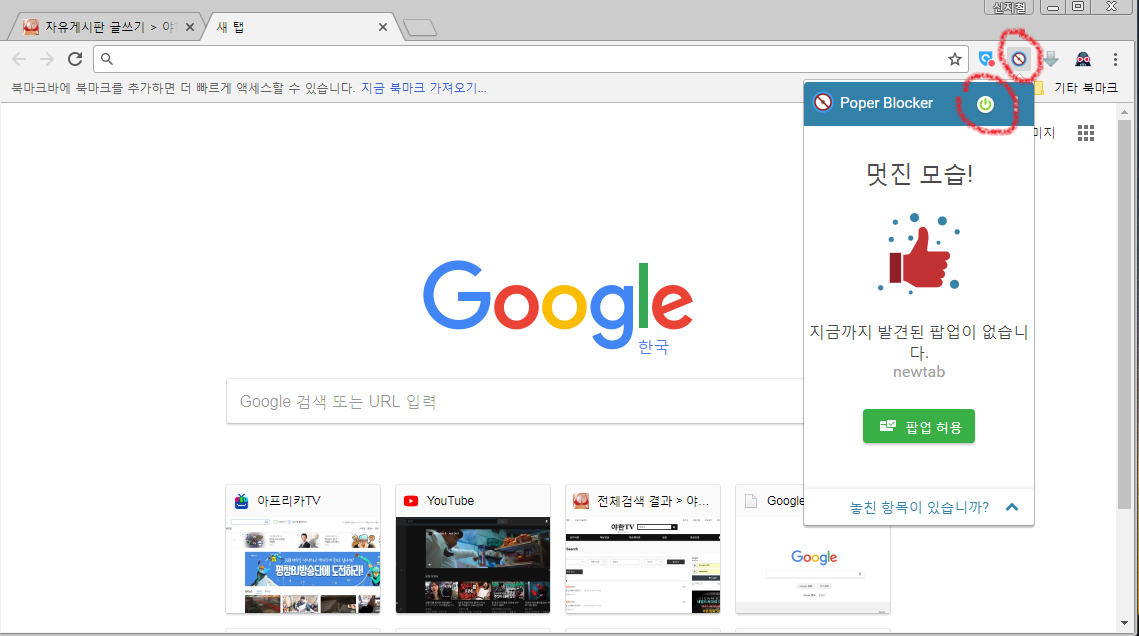
Task: Expand the '놓친 항목이 있습니까?' chevron
Action: pos(1012,507)
